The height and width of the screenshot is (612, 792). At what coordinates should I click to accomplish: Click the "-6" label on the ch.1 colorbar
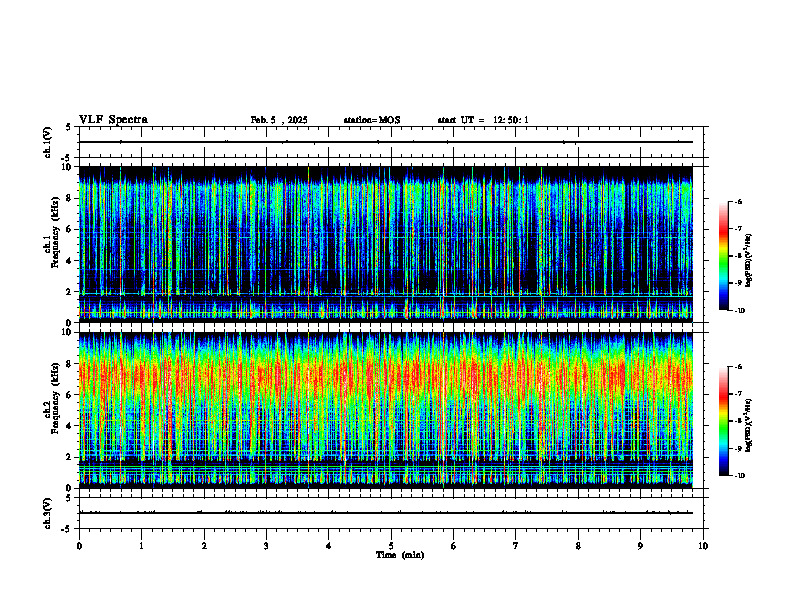pyautogui.click(x=739, y=201)
